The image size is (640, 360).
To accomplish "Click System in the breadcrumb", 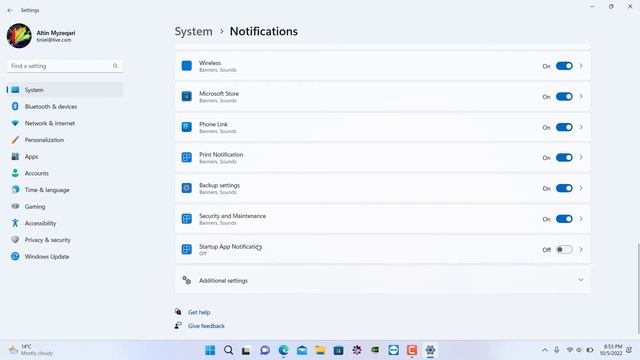I will tap(193, 31).
